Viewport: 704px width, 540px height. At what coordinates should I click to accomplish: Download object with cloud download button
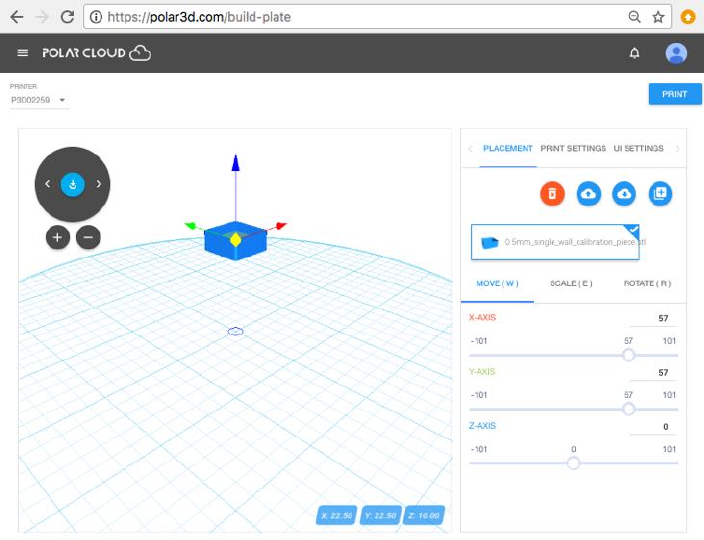pos(624,194)
